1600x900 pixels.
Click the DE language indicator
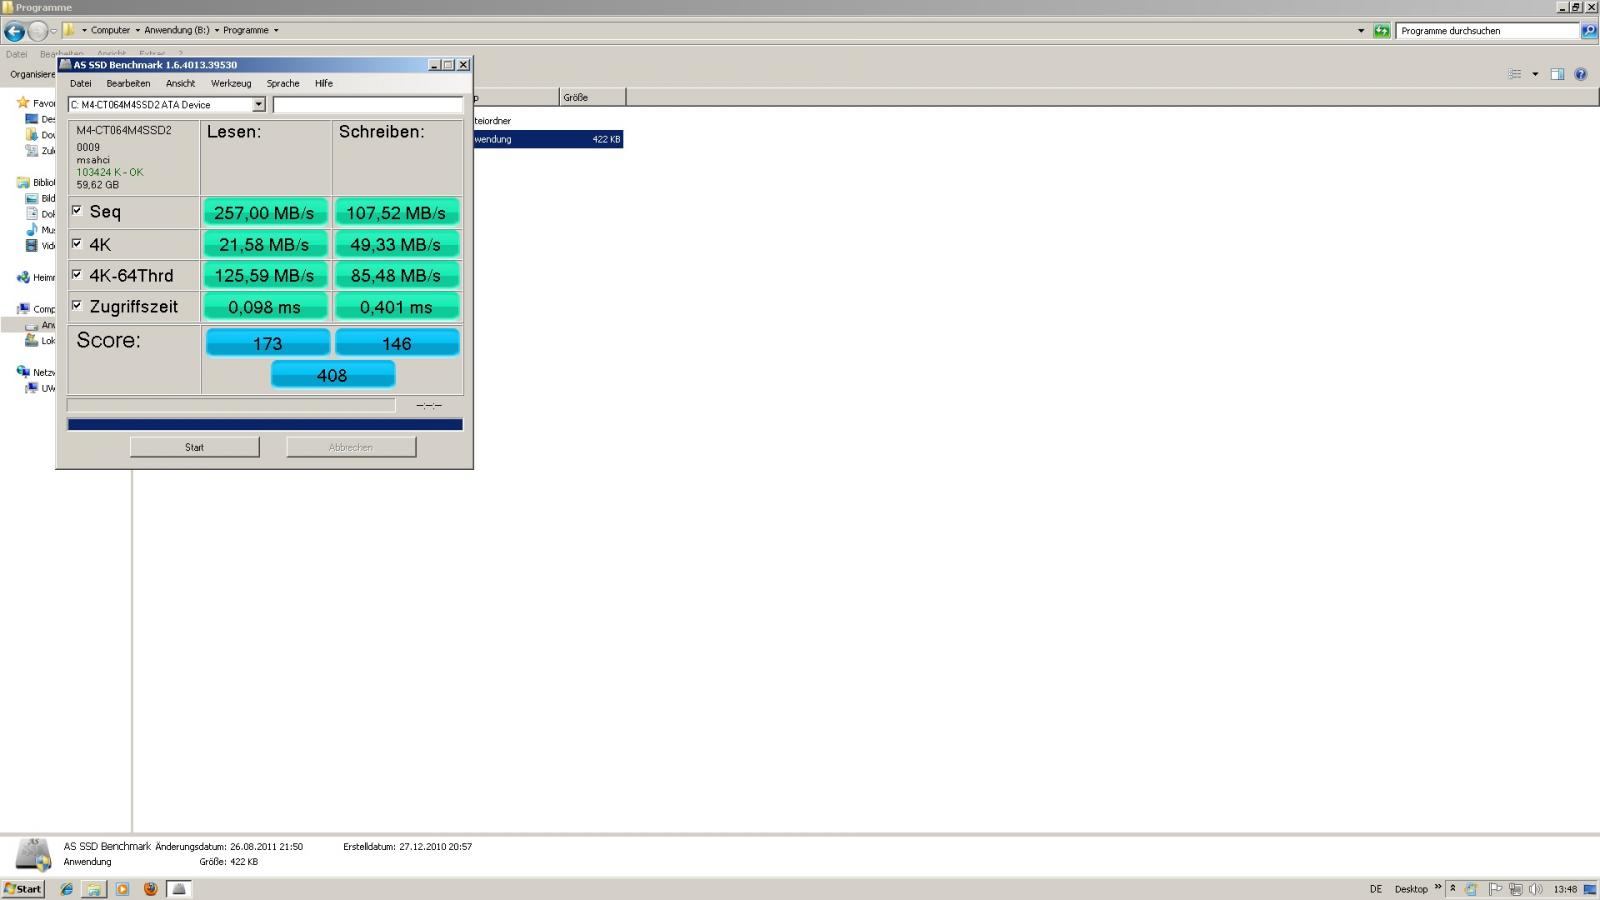click(x=1376, y=889)
